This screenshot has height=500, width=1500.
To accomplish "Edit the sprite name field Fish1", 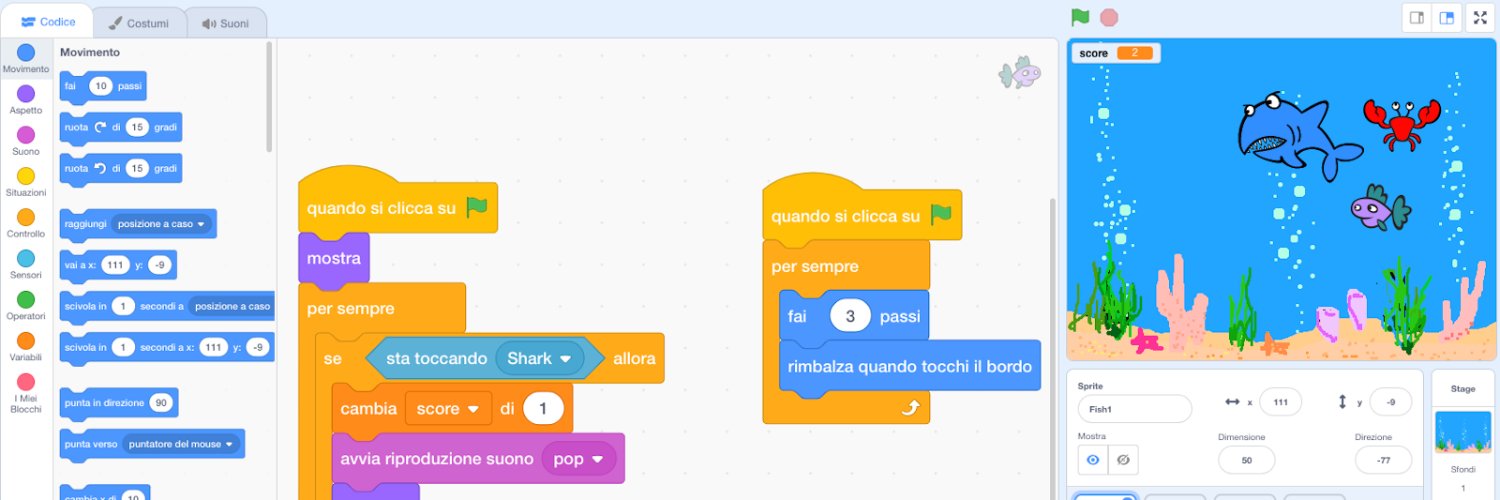I will (1135, 409).
